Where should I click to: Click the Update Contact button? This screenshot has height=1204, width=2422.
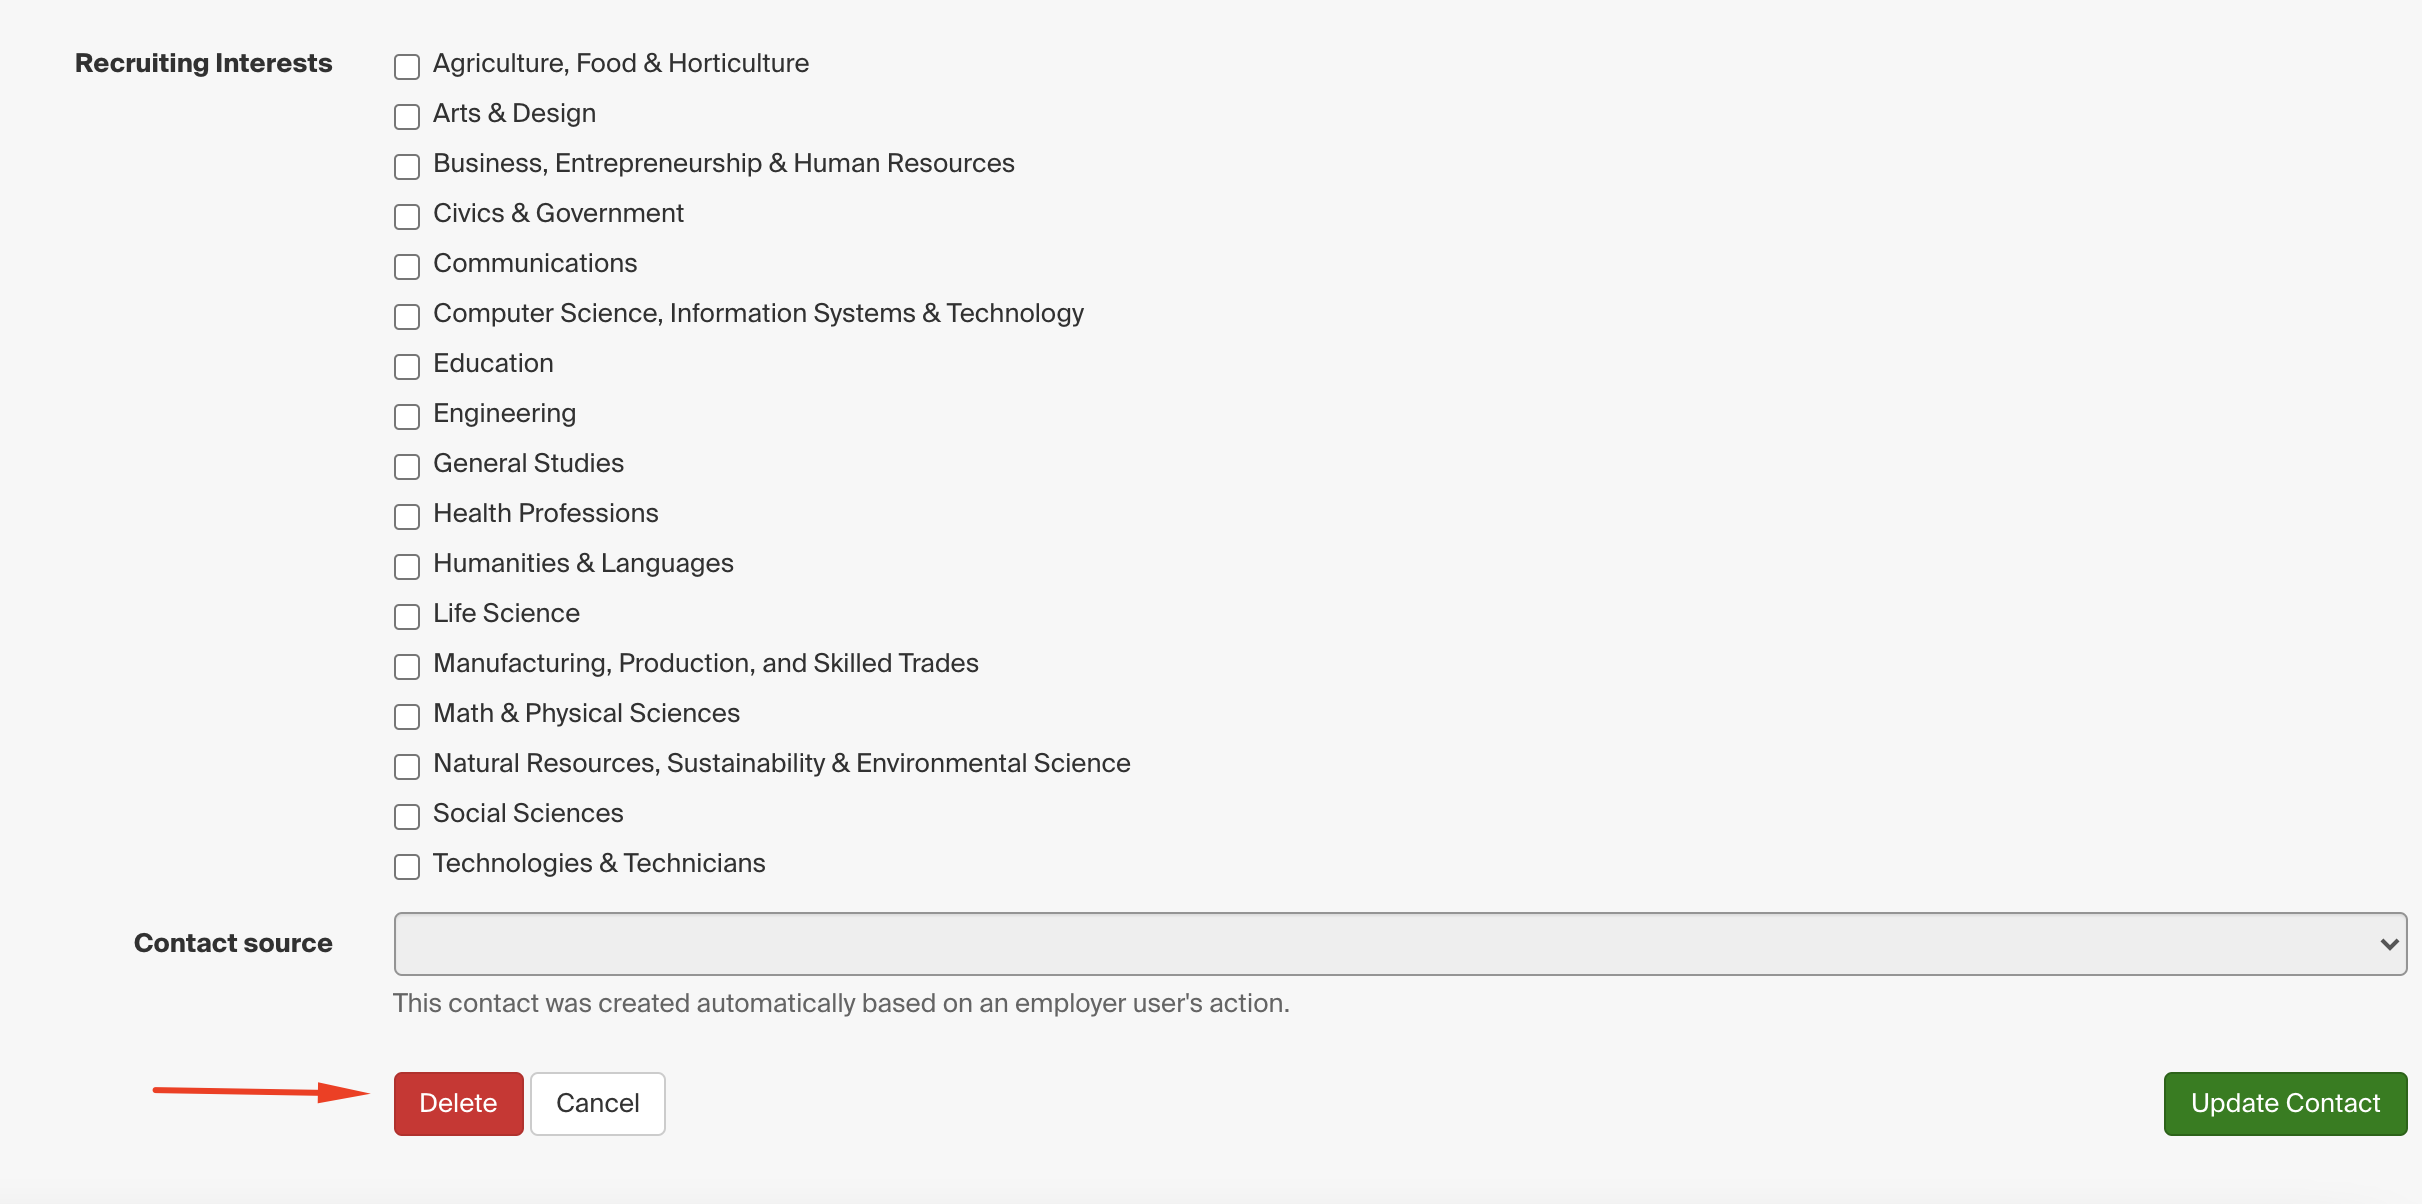point(2285,1103)
